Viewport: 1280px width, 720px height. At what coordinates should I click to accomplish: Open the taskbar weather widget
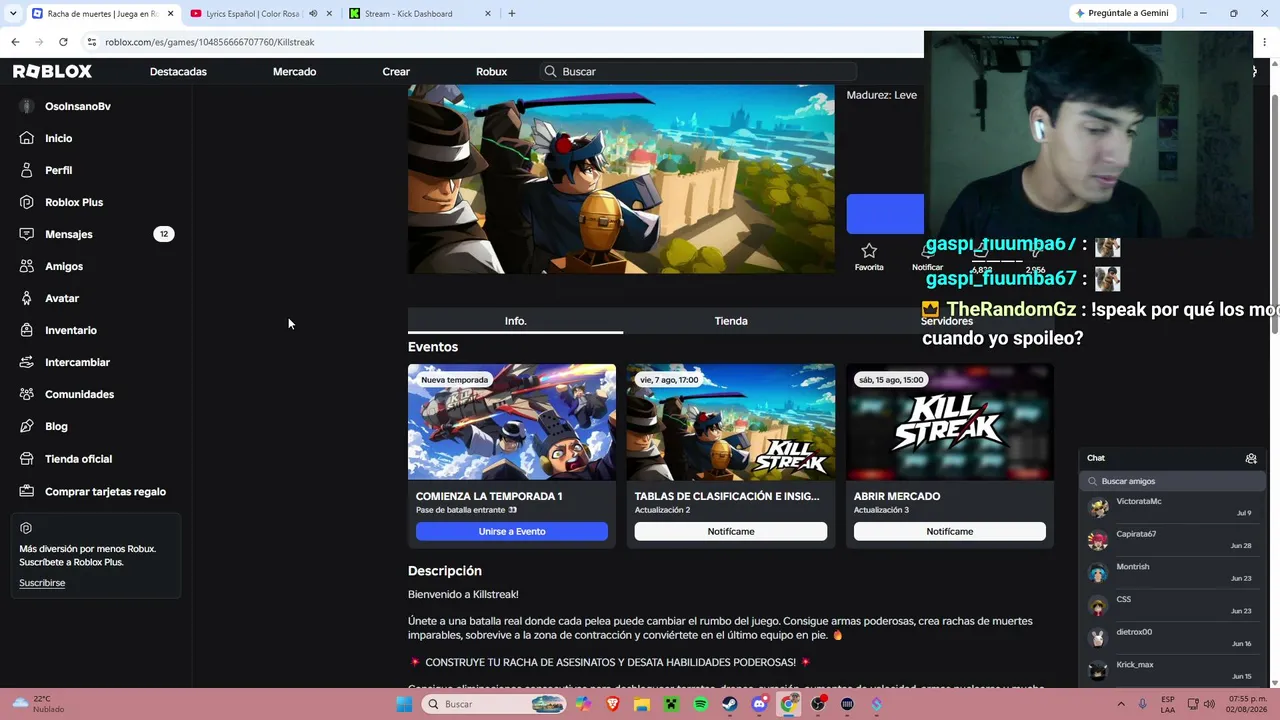40,704
